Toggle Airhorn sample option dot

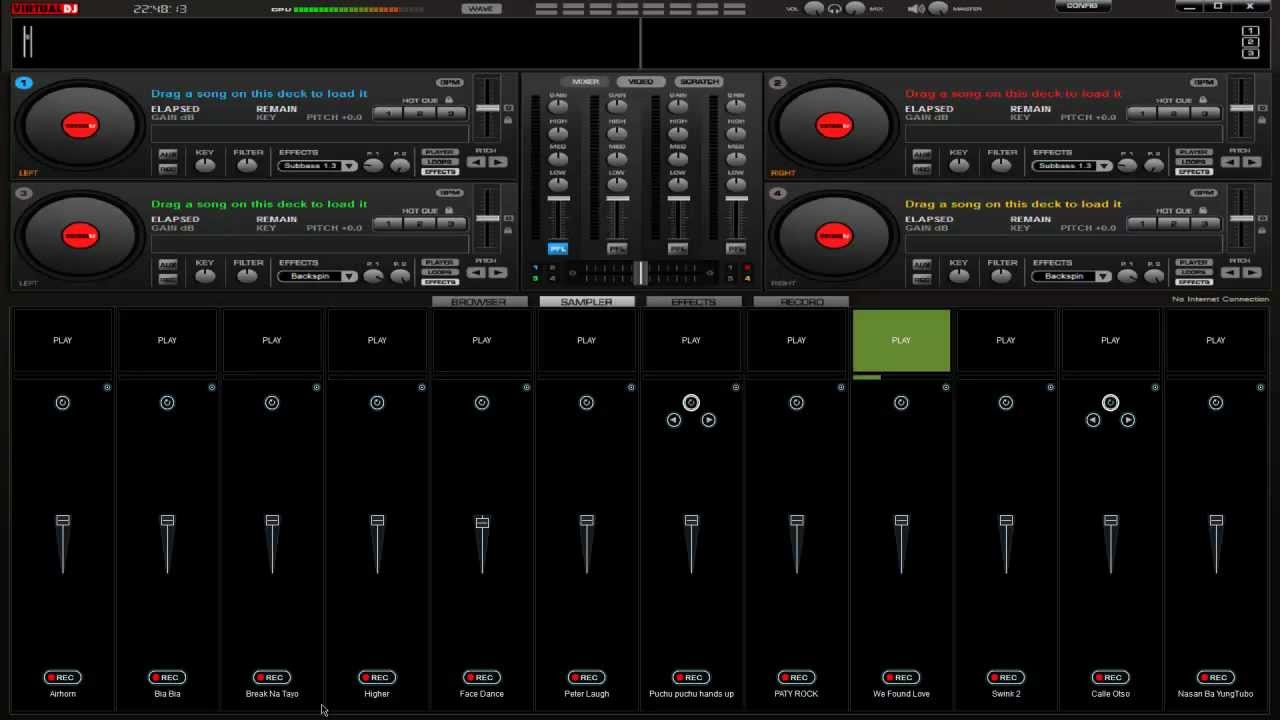pyautogui.click(x=107, y=387)
